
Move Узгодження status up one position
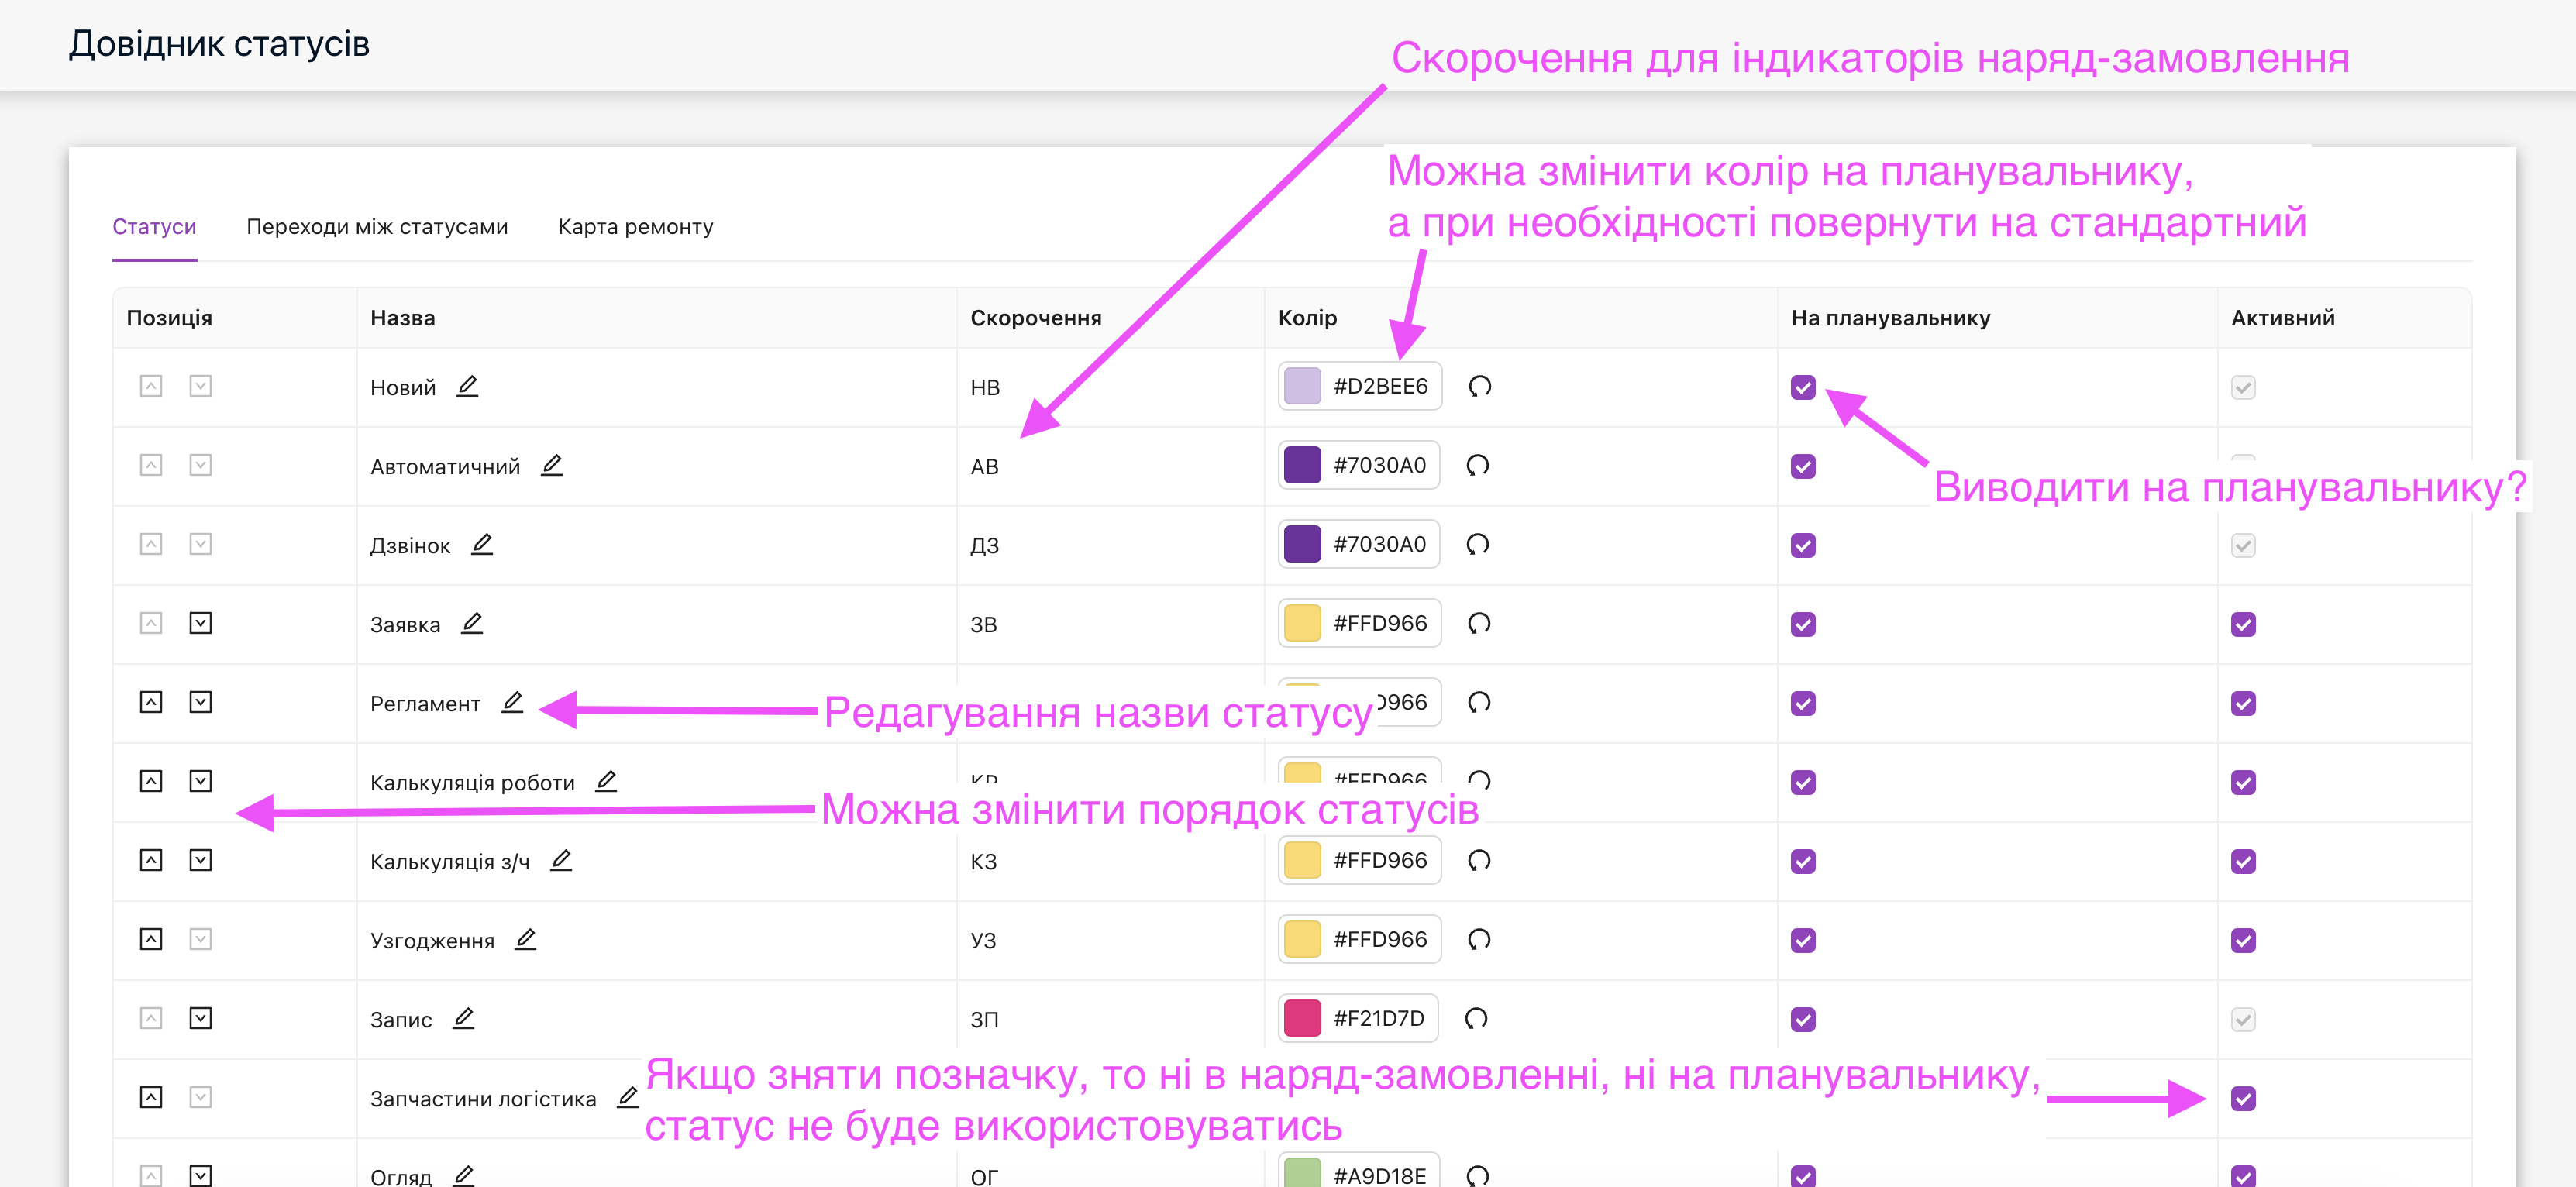151,939
